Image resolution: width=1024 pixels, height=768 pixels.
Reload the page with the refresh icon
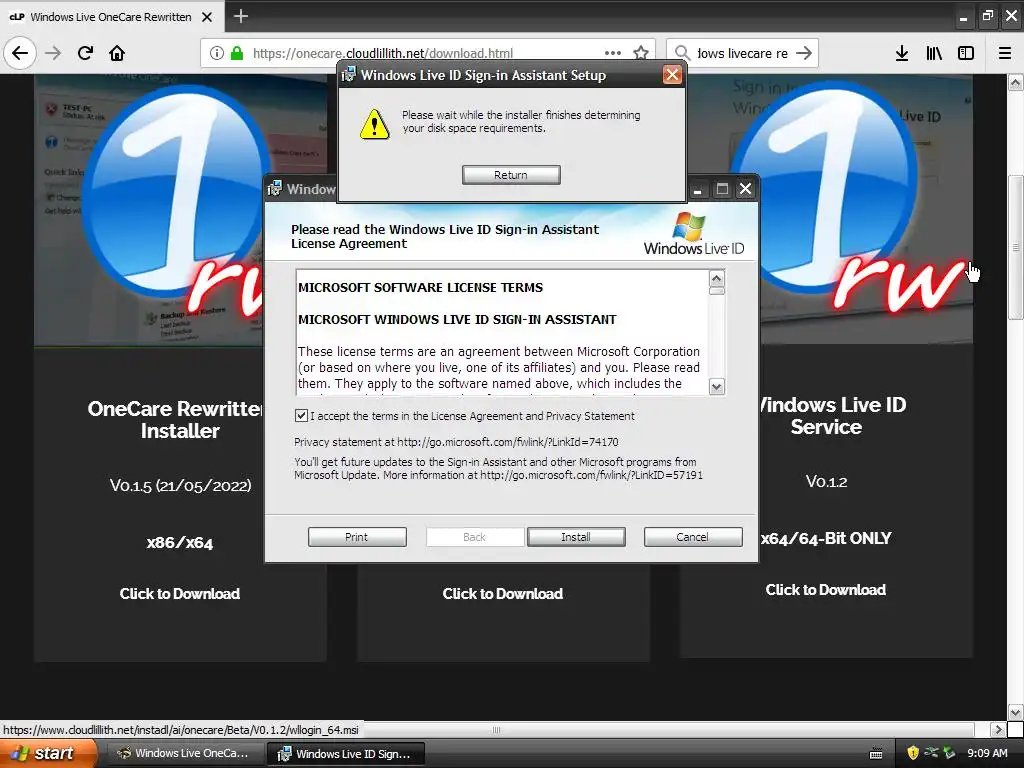pyautogui.click(x=85, y=53)
